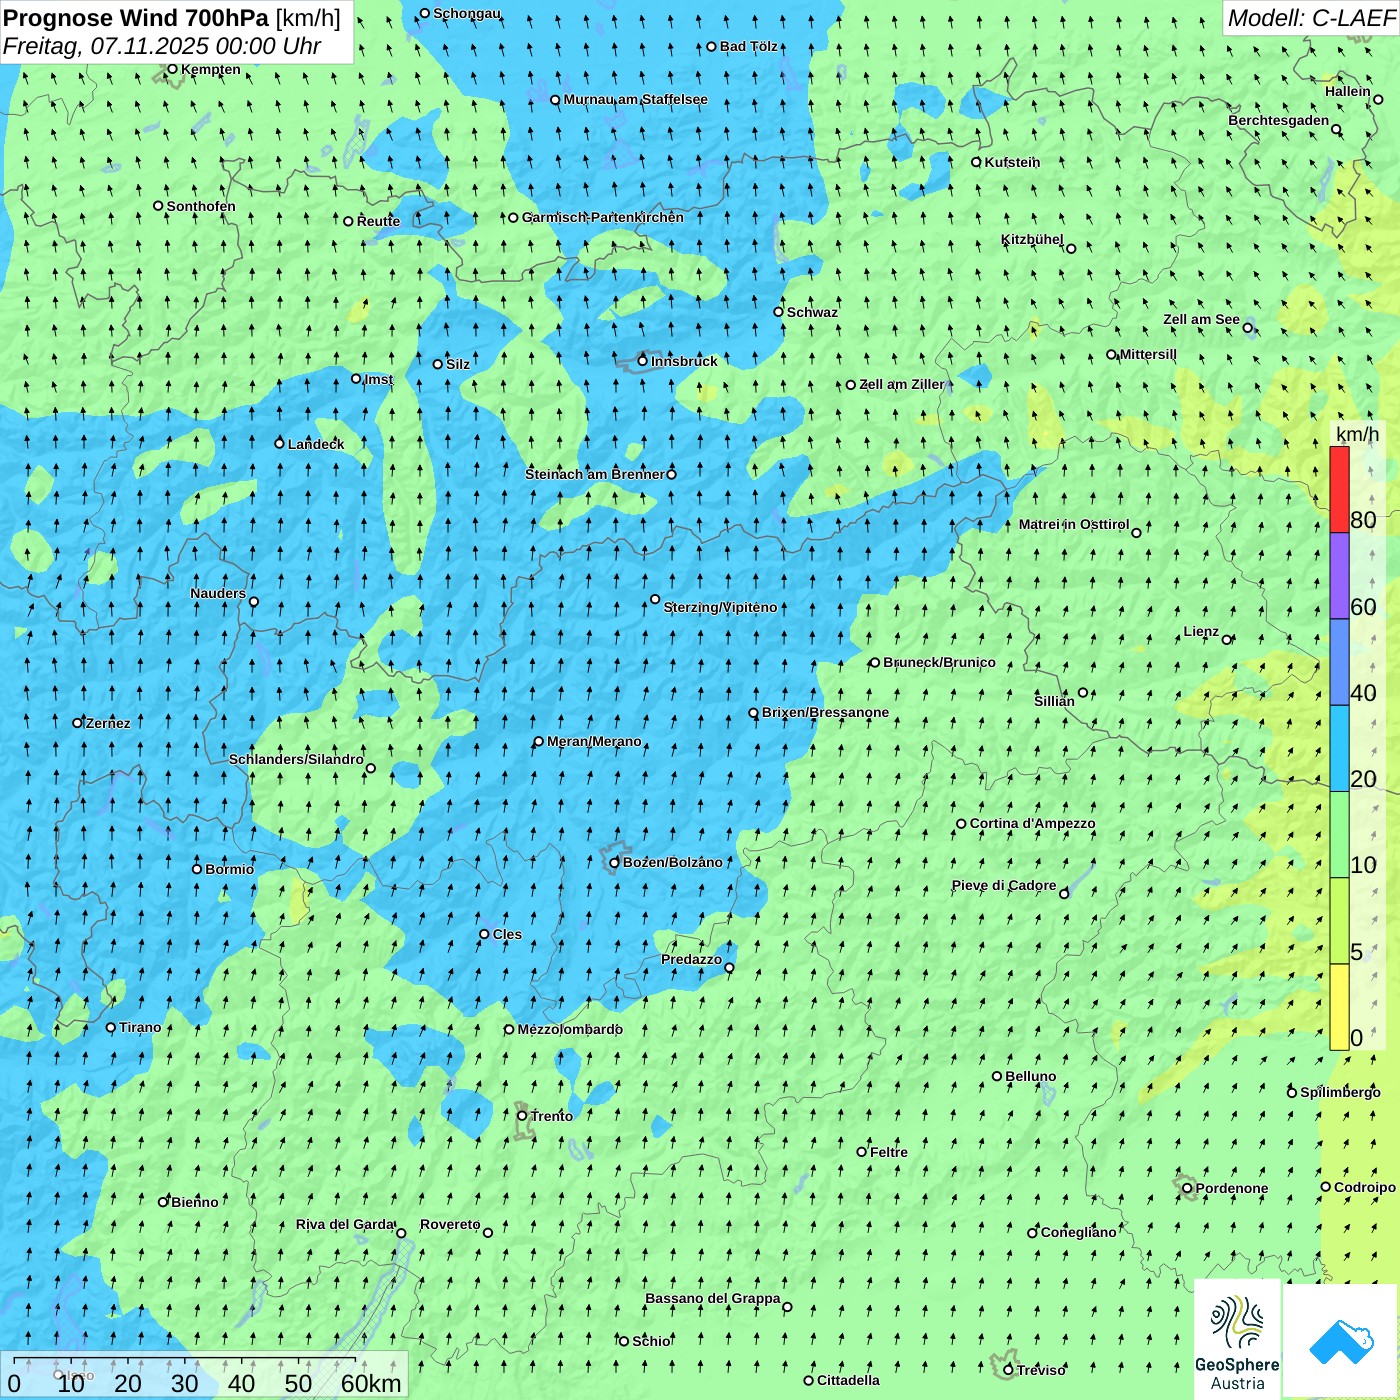Viewport: 1400px width, 1400px height.
Task: Click the Lienz location marker dot
Action: pyautogui.click(x=1227, y=640)
